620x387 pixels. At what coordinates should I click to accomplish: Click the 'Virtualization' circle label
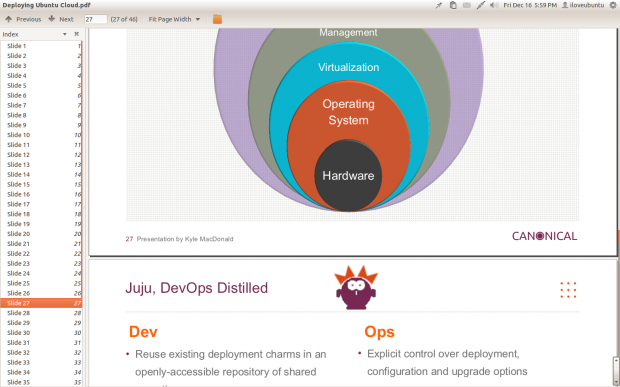coord(348,67)
